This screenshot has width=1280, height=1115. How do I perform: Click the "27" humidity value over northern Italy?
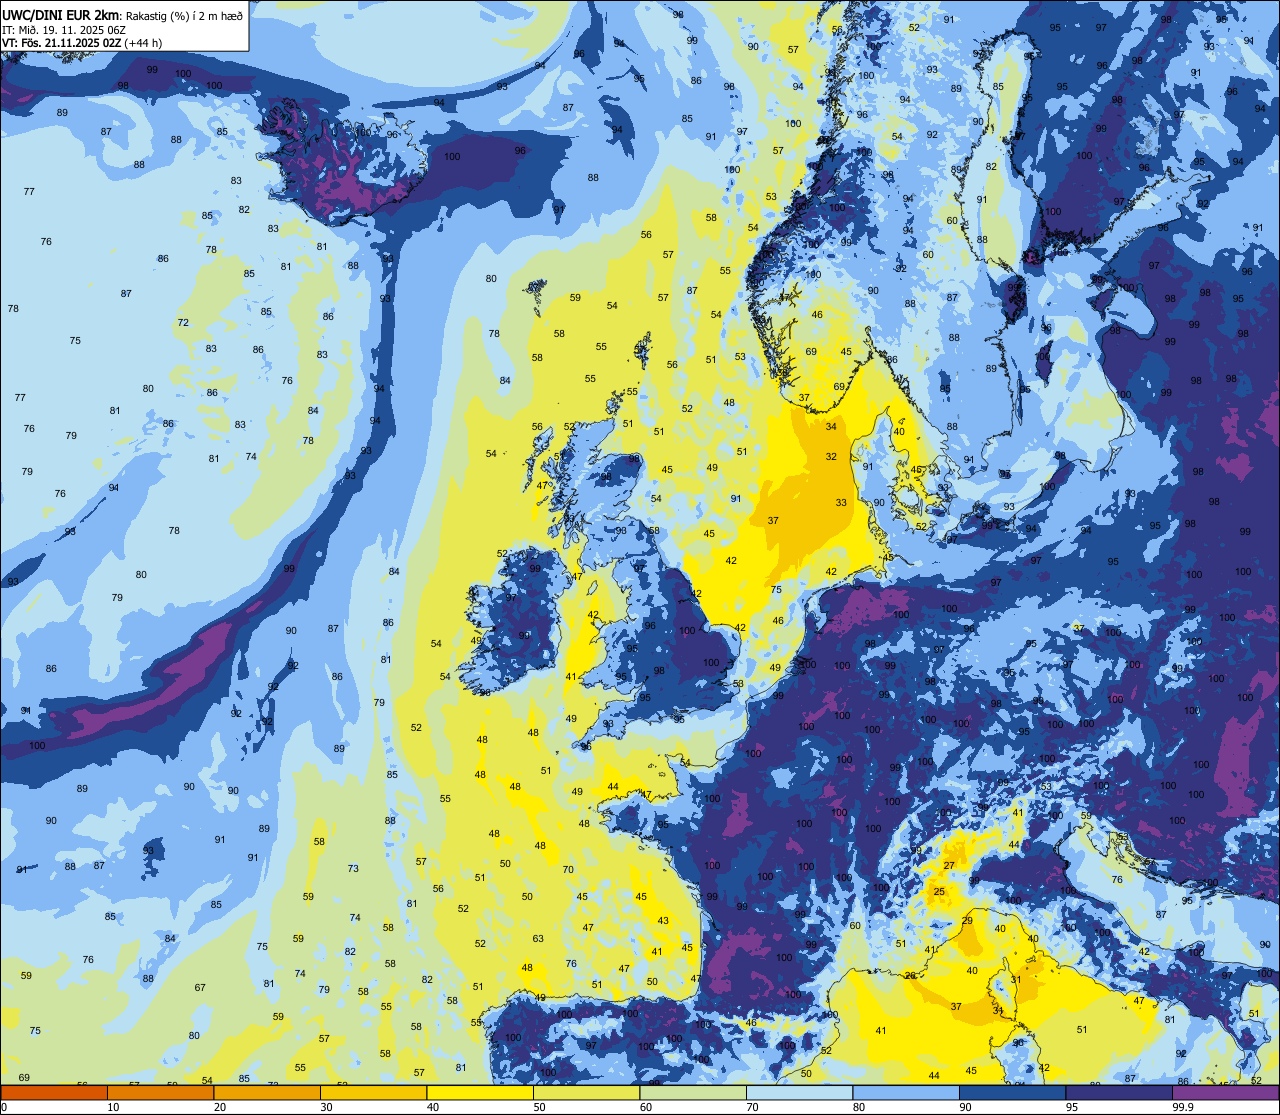point(949,866)
